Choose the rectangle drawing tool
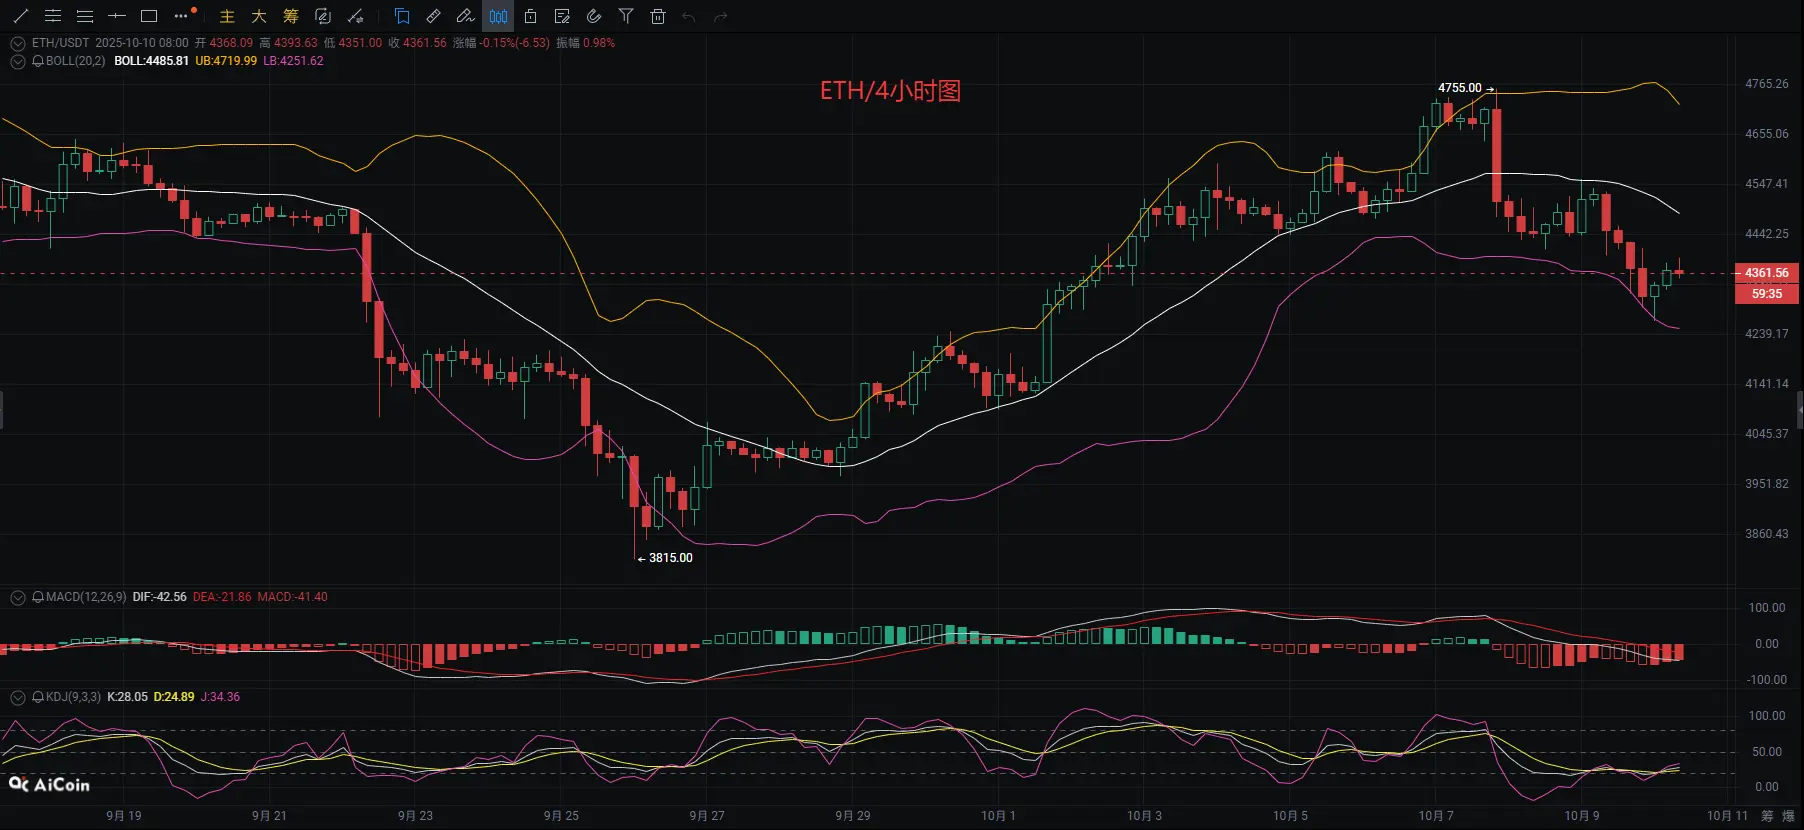 [149, 16]
